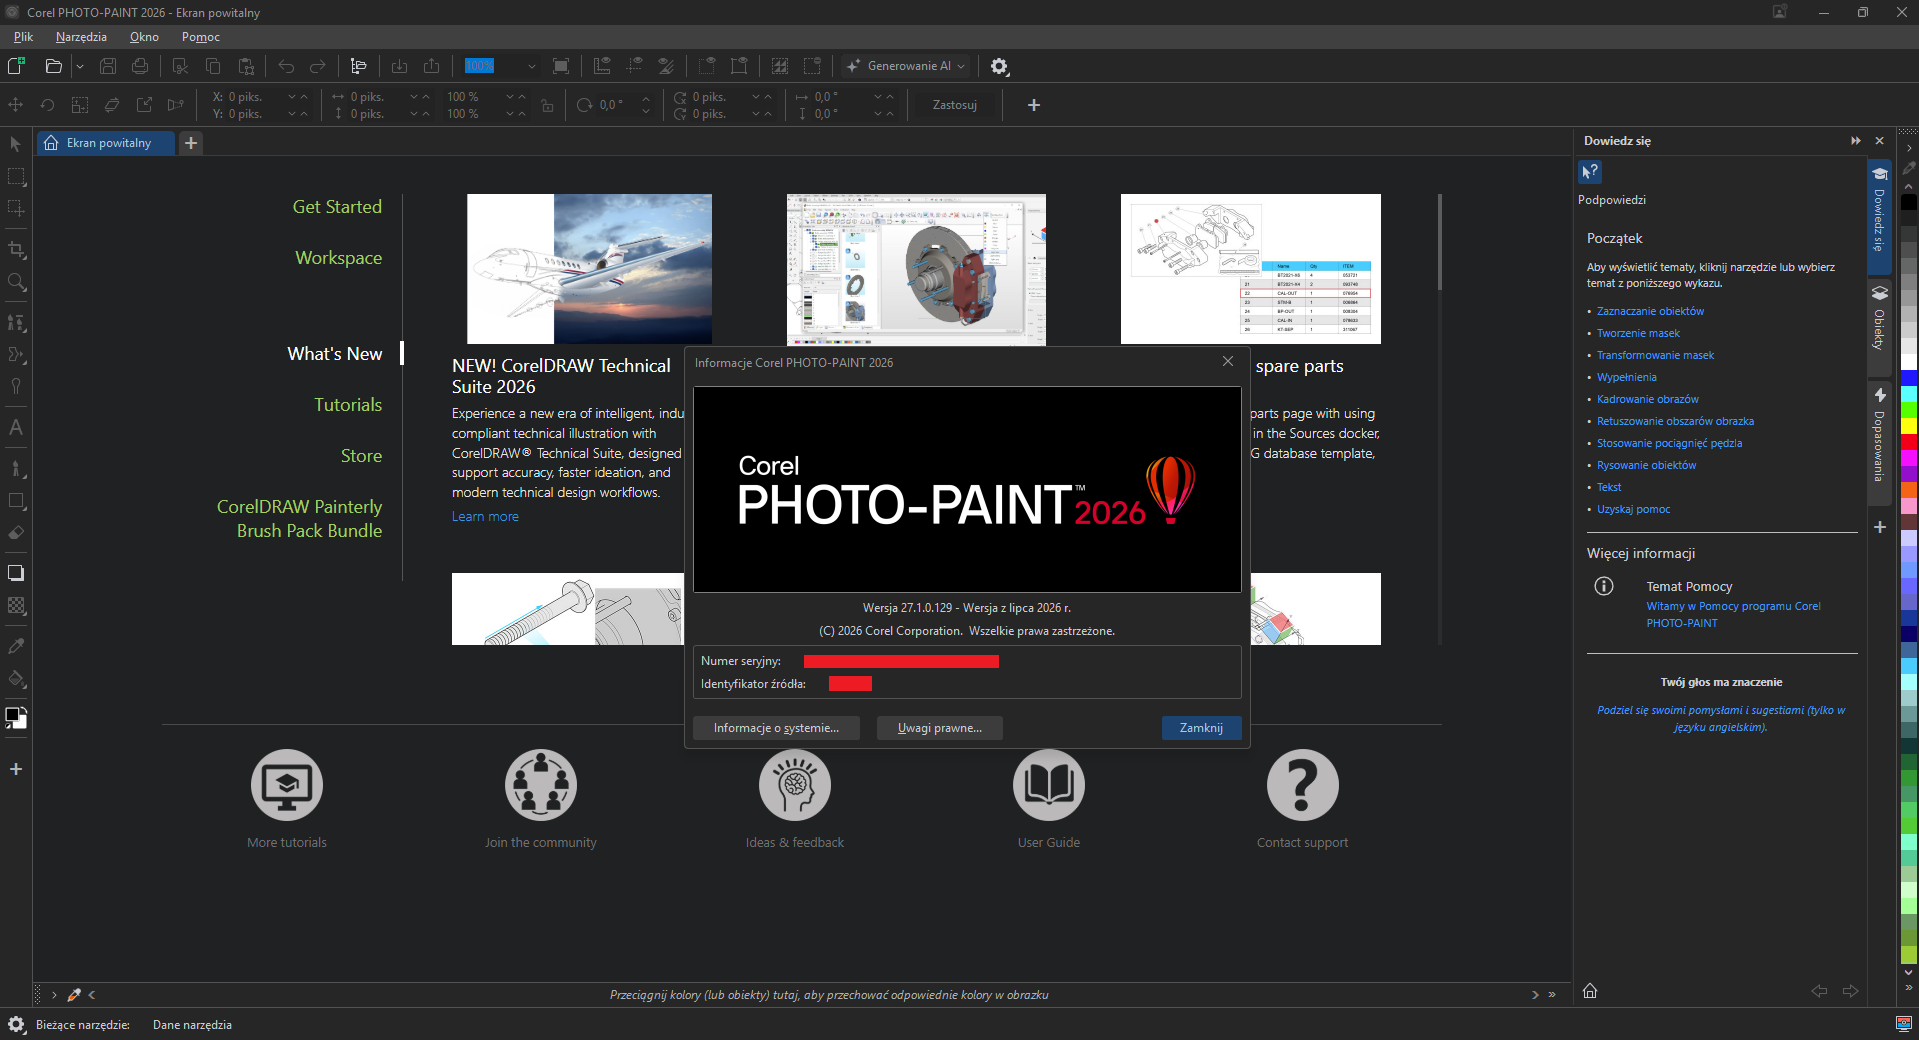Open the Okno menu
This screenshot has width=1919, height=1040.
click(144, 37)
